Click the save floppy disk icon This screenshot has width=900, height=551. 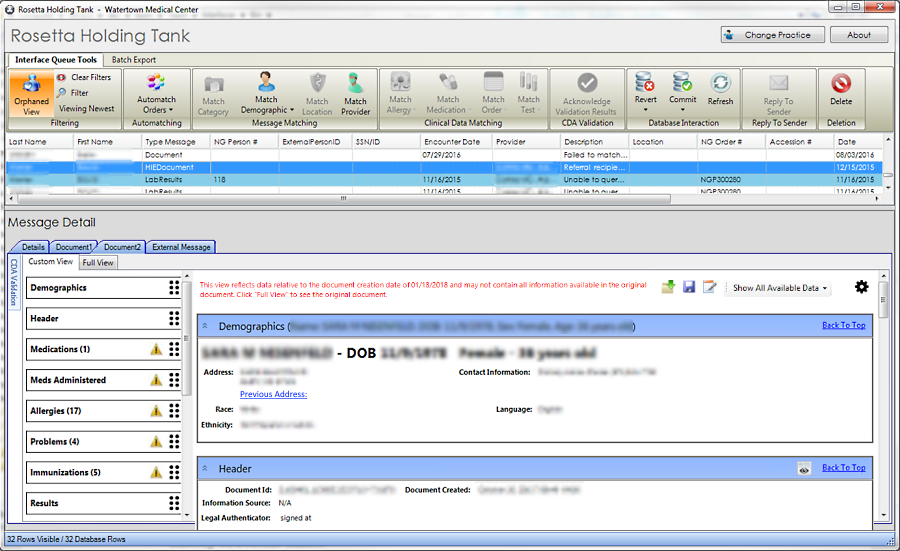(689, 287)
